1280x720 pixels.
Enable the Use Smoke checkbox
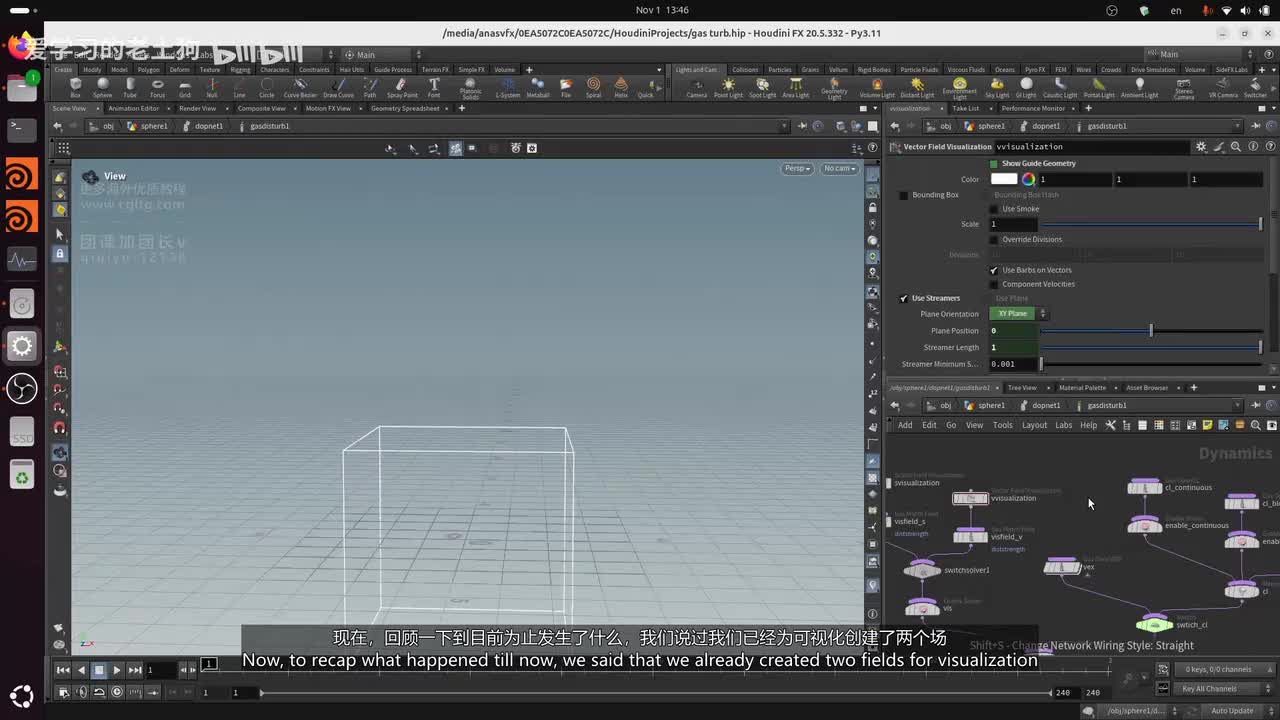pyautogui.click(x=994, y=209)
